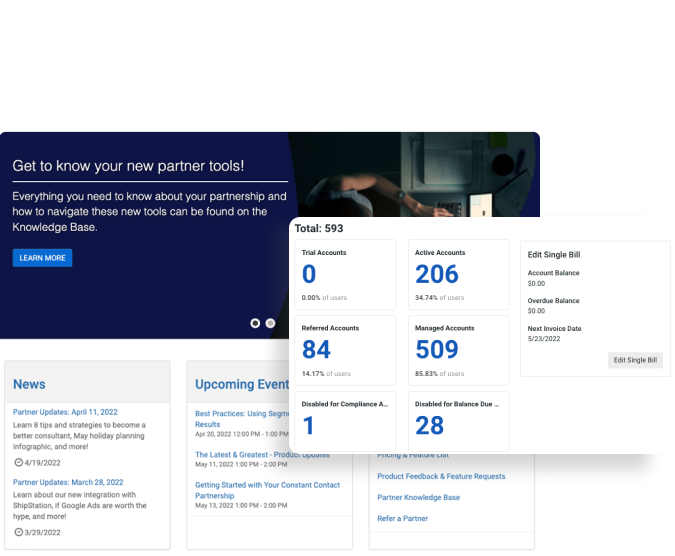Open Partner Updates: March 28, 2022 news

pos(68,482)
